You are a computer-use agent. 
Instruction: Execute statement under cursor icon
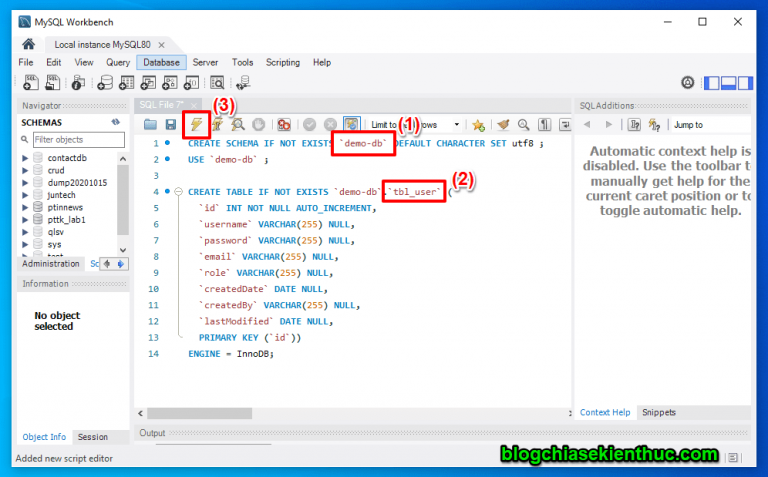click(217, 125)
